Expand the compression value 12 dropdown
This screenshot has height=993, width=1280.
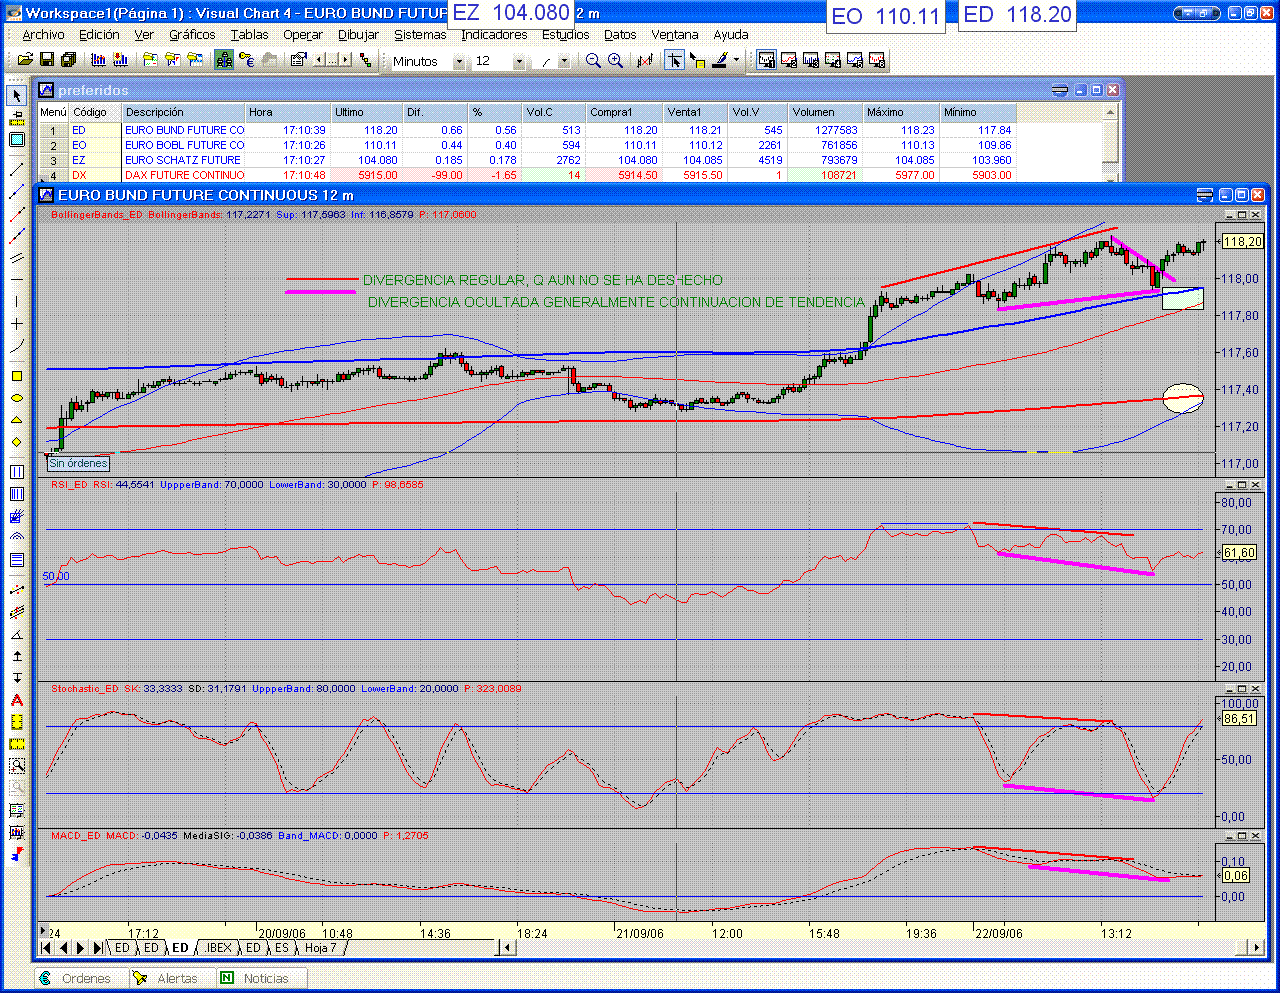tap(519, 62)
